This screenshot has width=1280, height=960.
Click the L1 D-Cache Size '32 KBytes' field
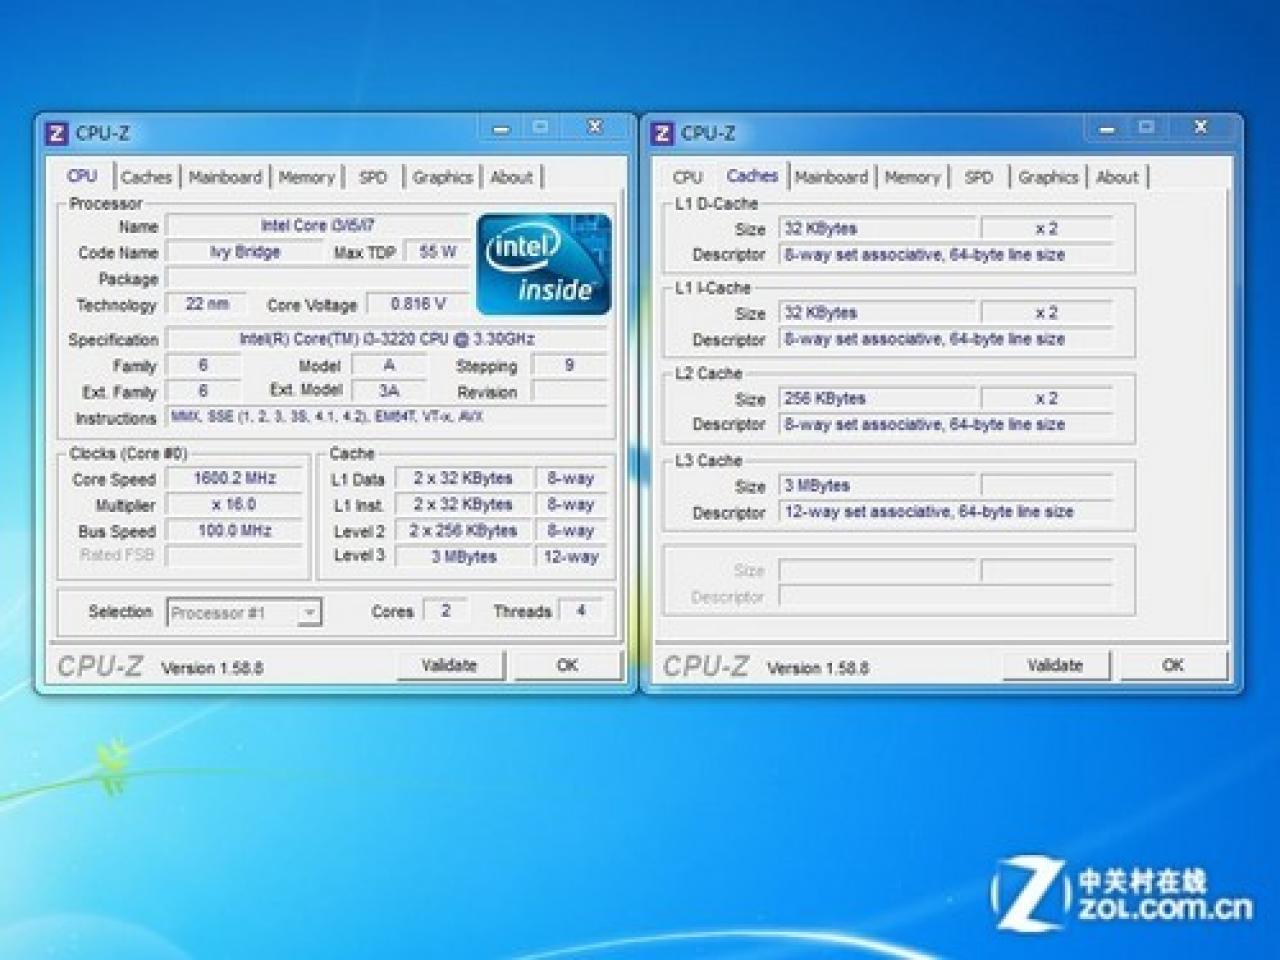(876, 228)
